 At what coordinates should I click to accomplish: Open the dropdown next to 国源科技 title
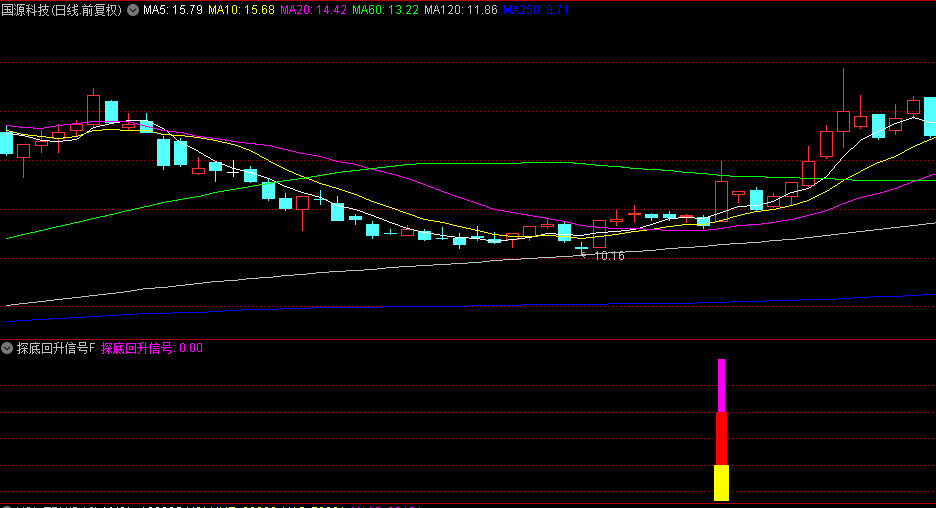[x=133, y=10]
